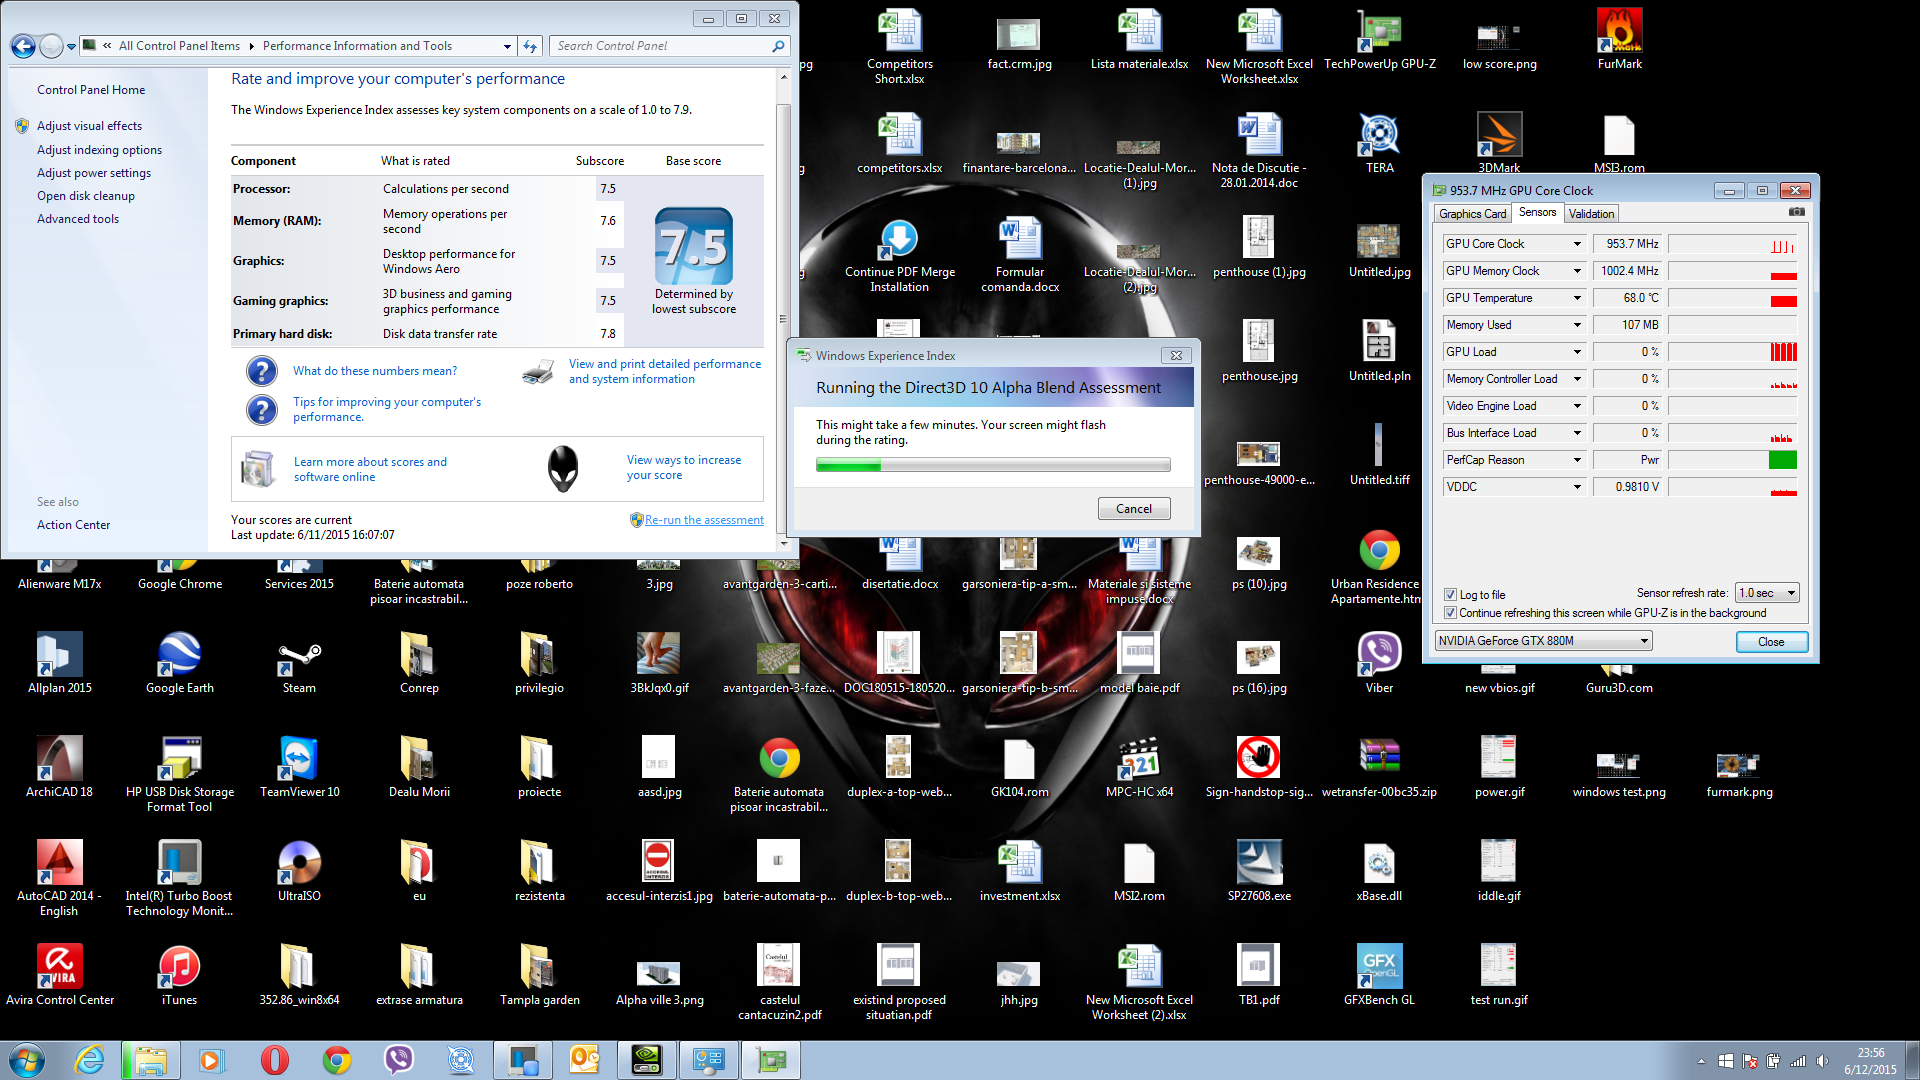Select the GFXBench GL desktop icon
This screenshot has width=1920, height=1080.
click(x=1379, y=975)
